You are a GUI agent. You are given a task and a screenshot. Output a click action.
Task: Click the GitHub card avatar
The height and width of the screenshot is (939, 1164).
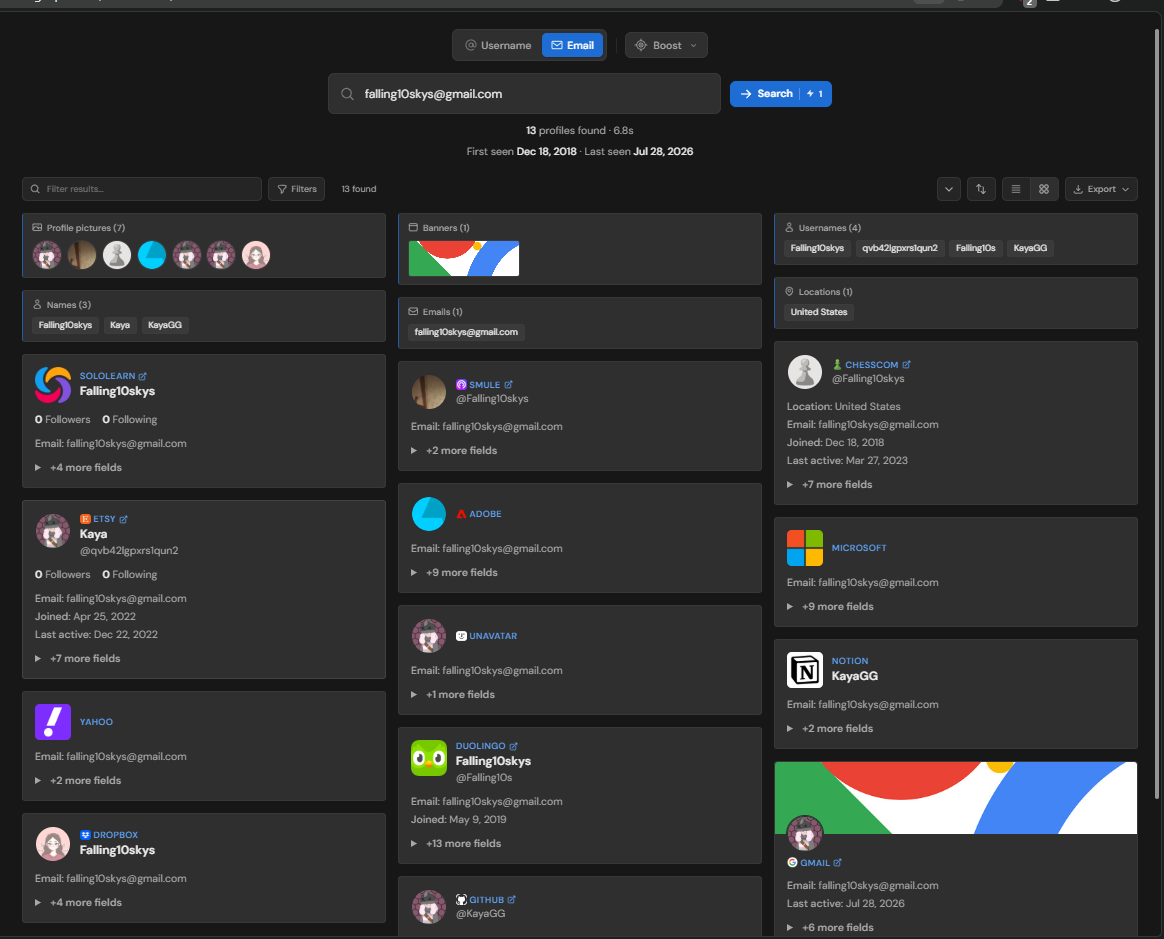click(x=429, y=907)
